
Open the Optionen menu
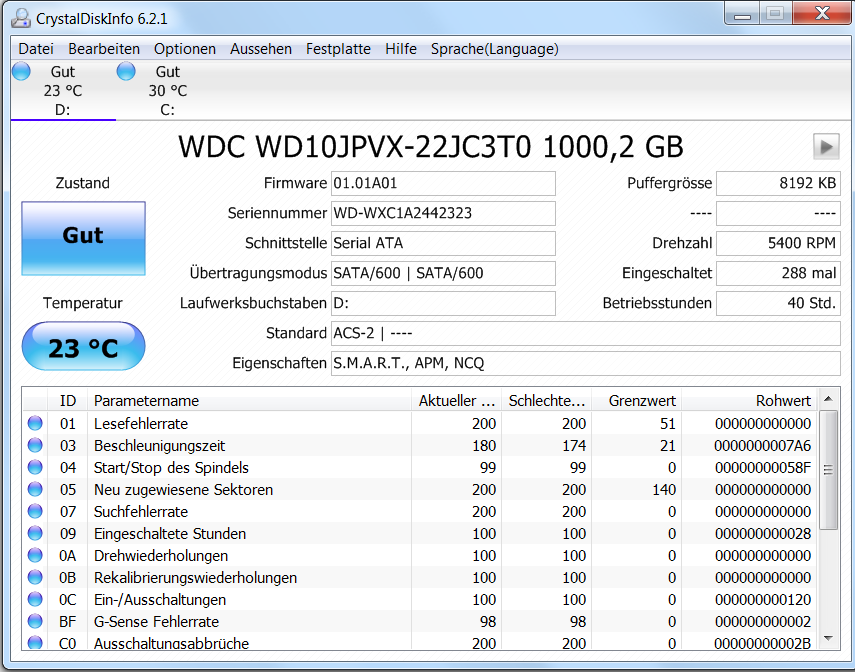coord(184,49)
